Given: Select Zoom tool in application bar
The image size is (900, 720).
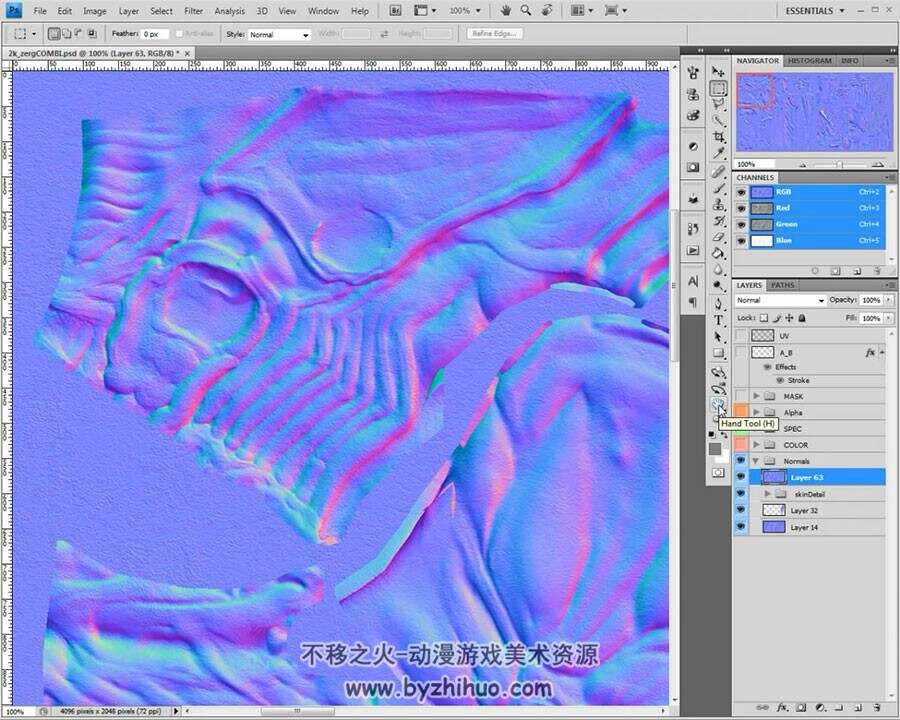Looking at the screenshot, I should coord(525,10).
